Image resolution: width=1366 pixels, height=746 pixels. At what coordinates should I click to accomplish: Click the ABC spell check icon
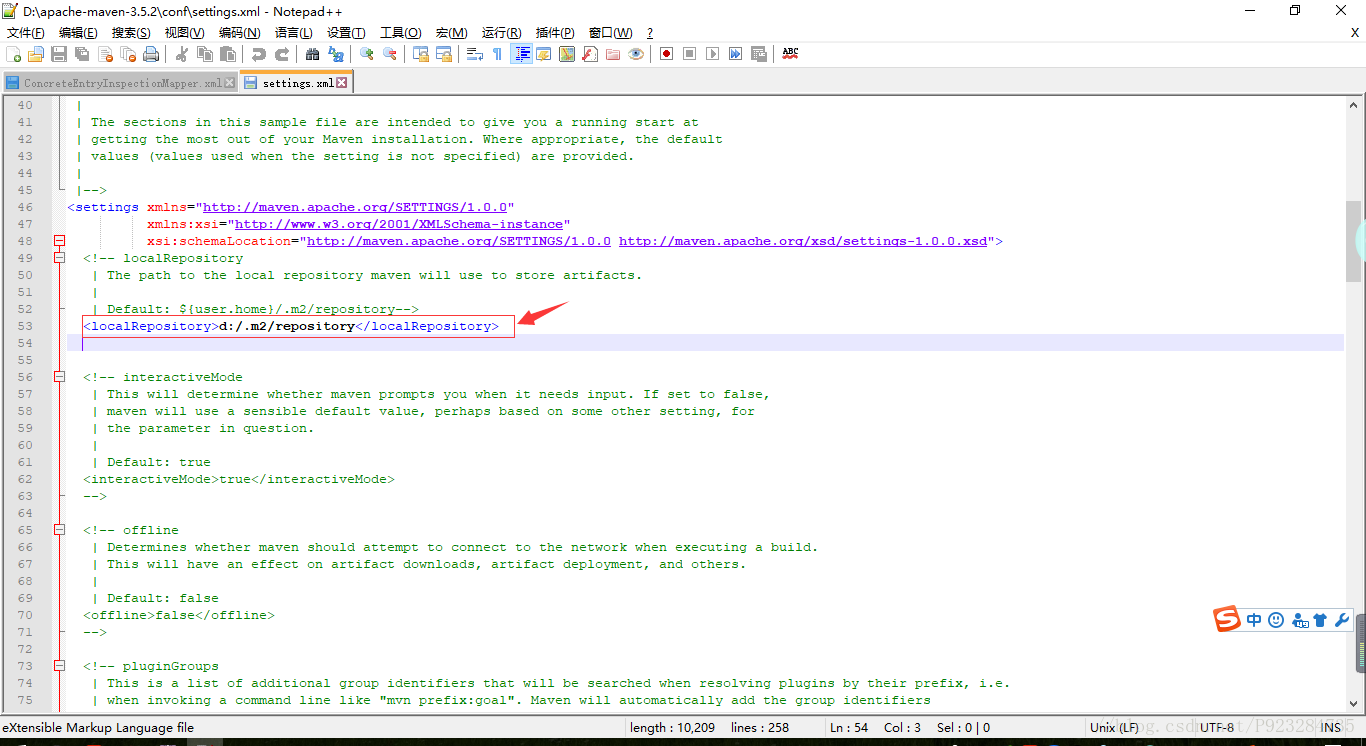(x=790, y=54)
